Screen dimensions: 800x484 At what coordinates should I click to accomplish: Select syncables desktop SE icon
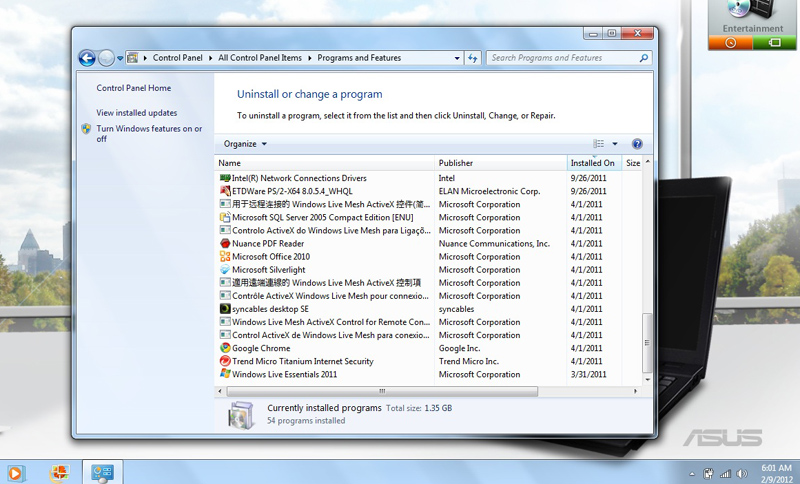click(x=225, y=309)
